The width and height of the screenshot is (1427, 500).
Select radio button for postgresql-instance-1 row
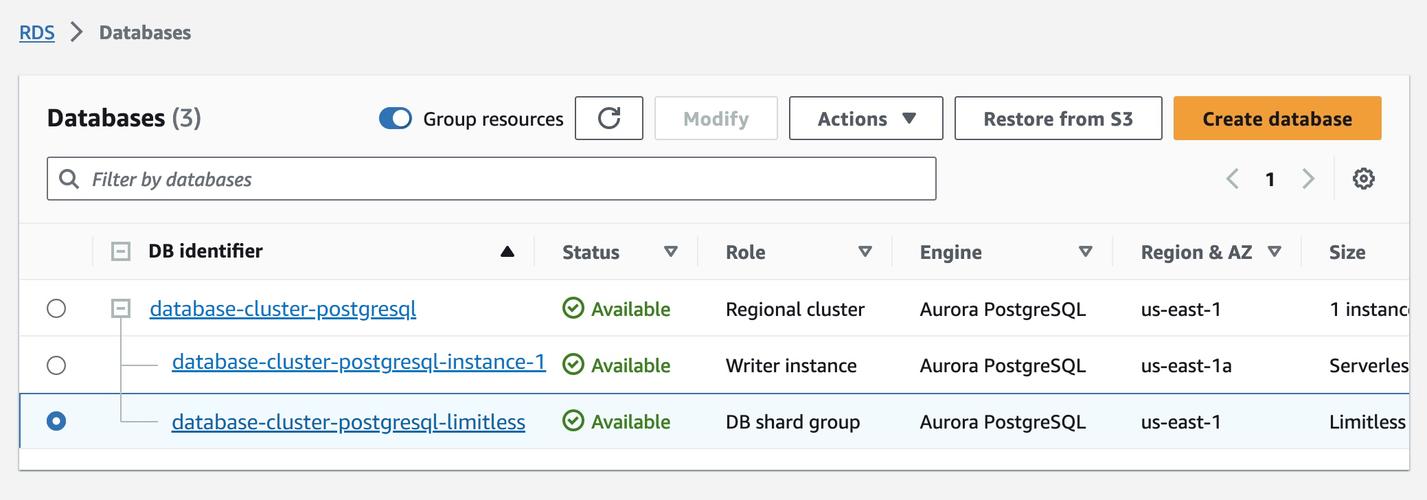[x=56, y=365]
